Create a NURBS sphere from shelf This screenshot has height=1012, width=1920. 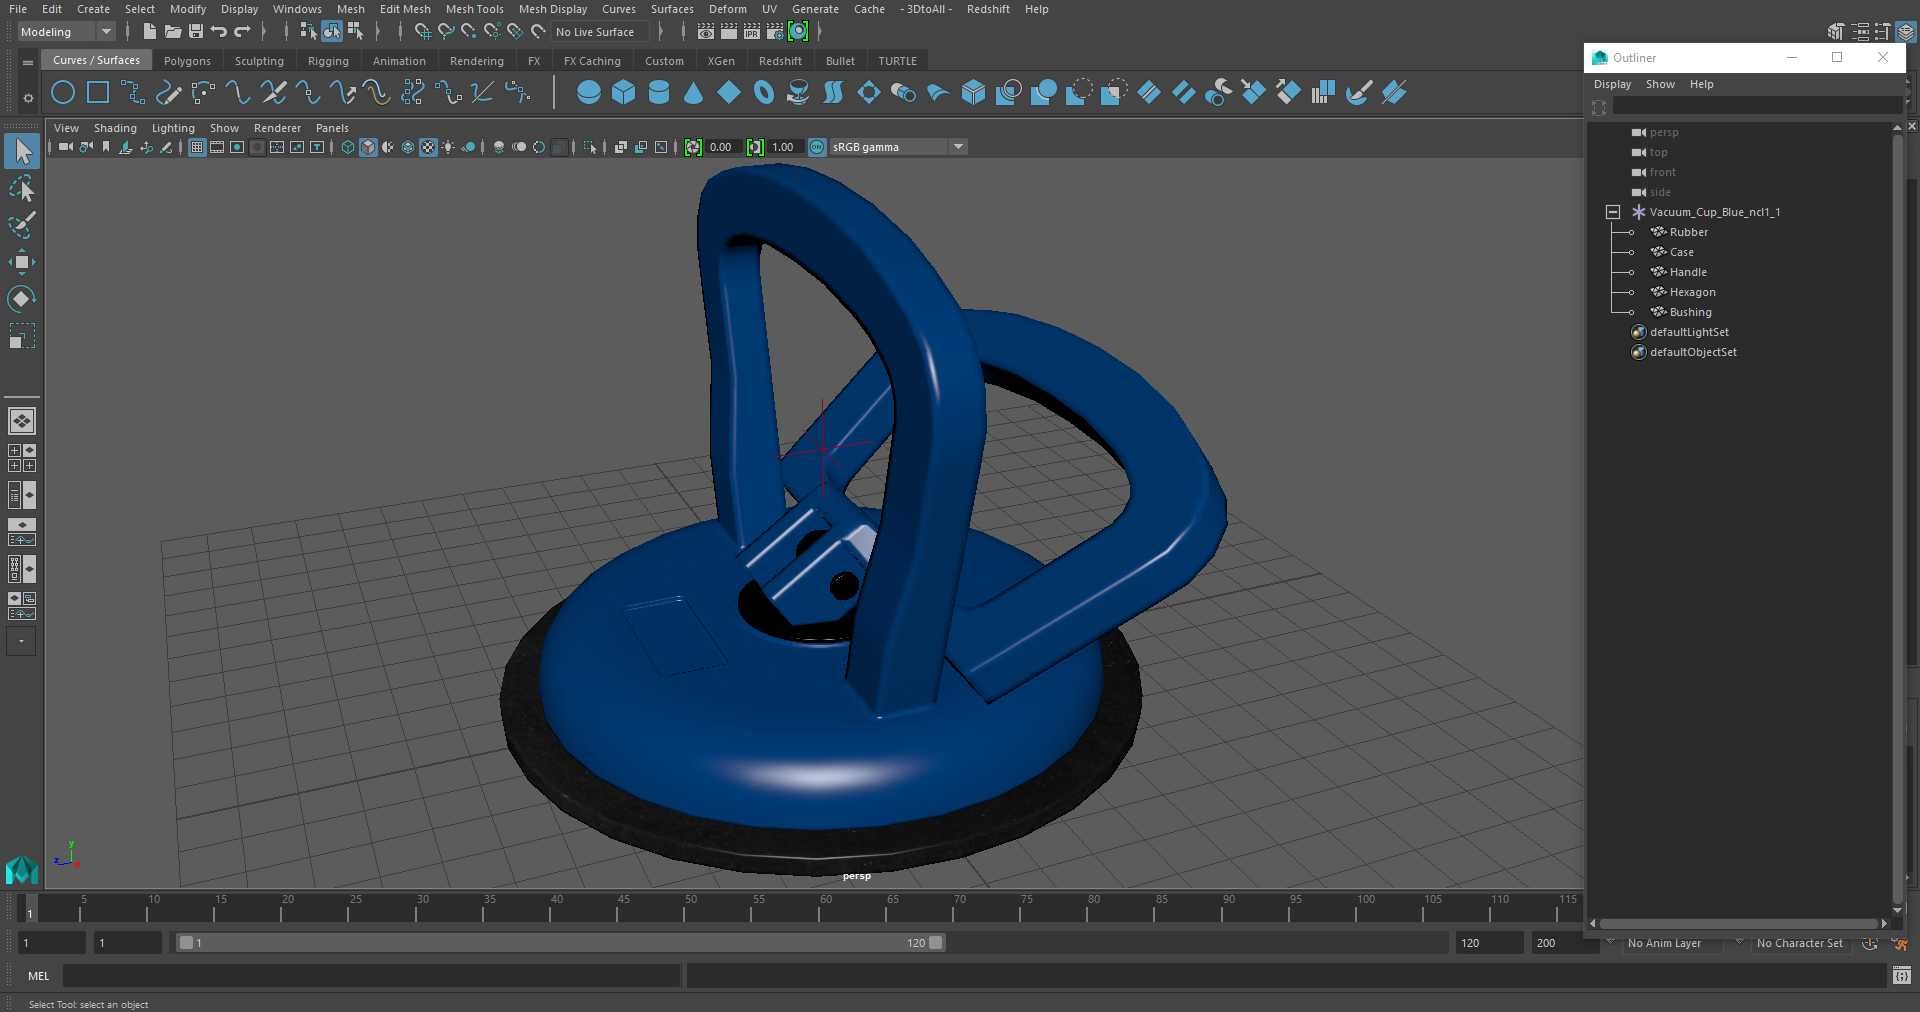tap(589, 93)
